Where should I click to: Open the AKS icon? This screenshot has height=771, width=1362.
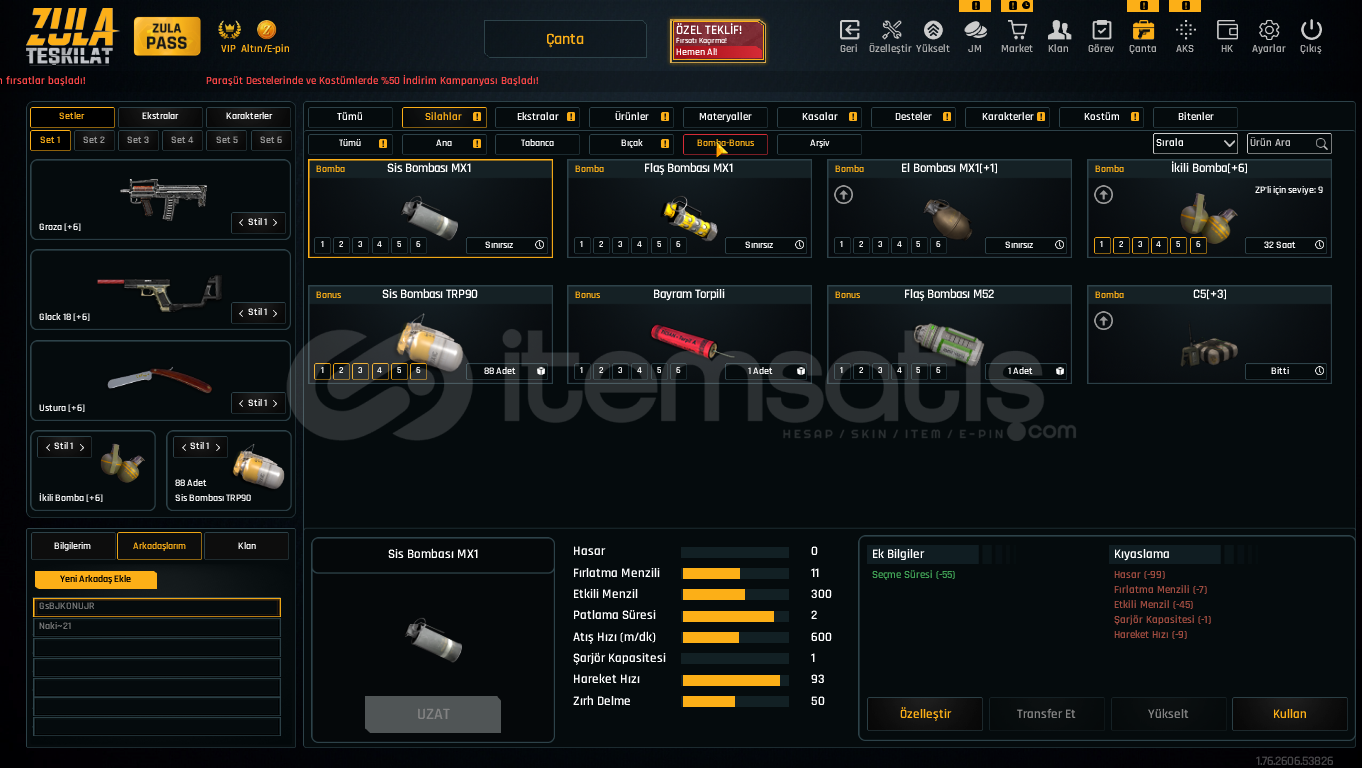(1185, 30)
